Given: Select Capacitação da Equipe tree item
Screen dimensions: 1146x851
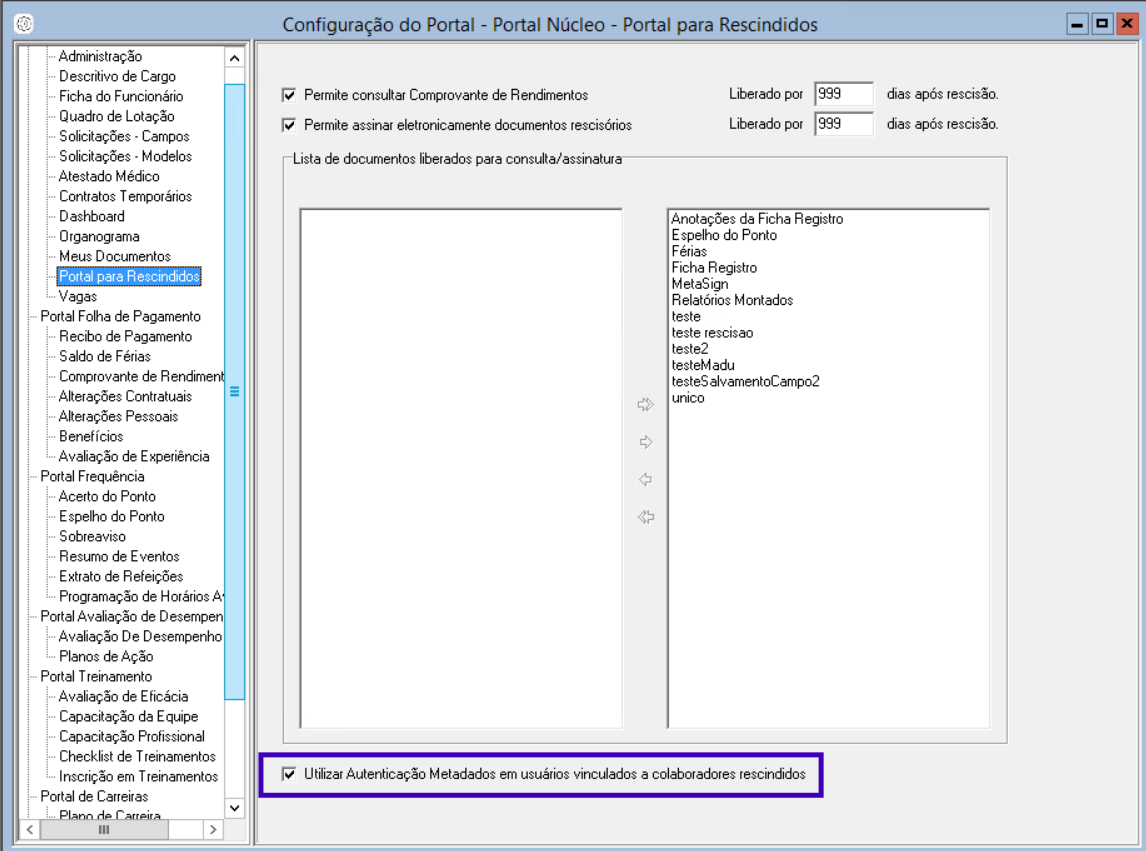Looking at the screenshot, I should pos(128,716).
